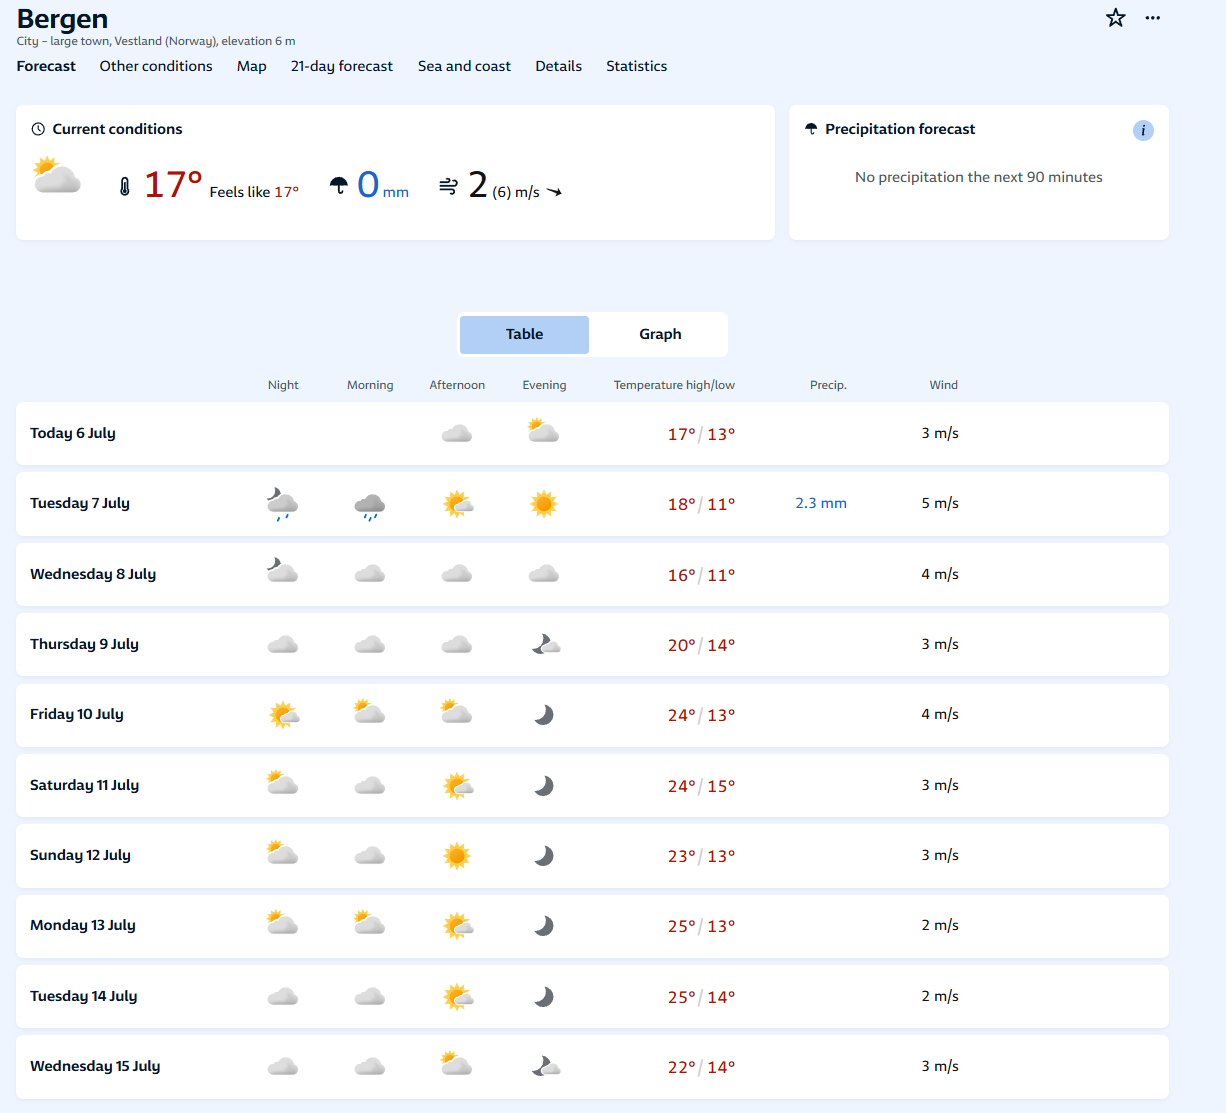Click Friday 10 July night sun icon
1226x1113 pixels.
coord(284,714)
